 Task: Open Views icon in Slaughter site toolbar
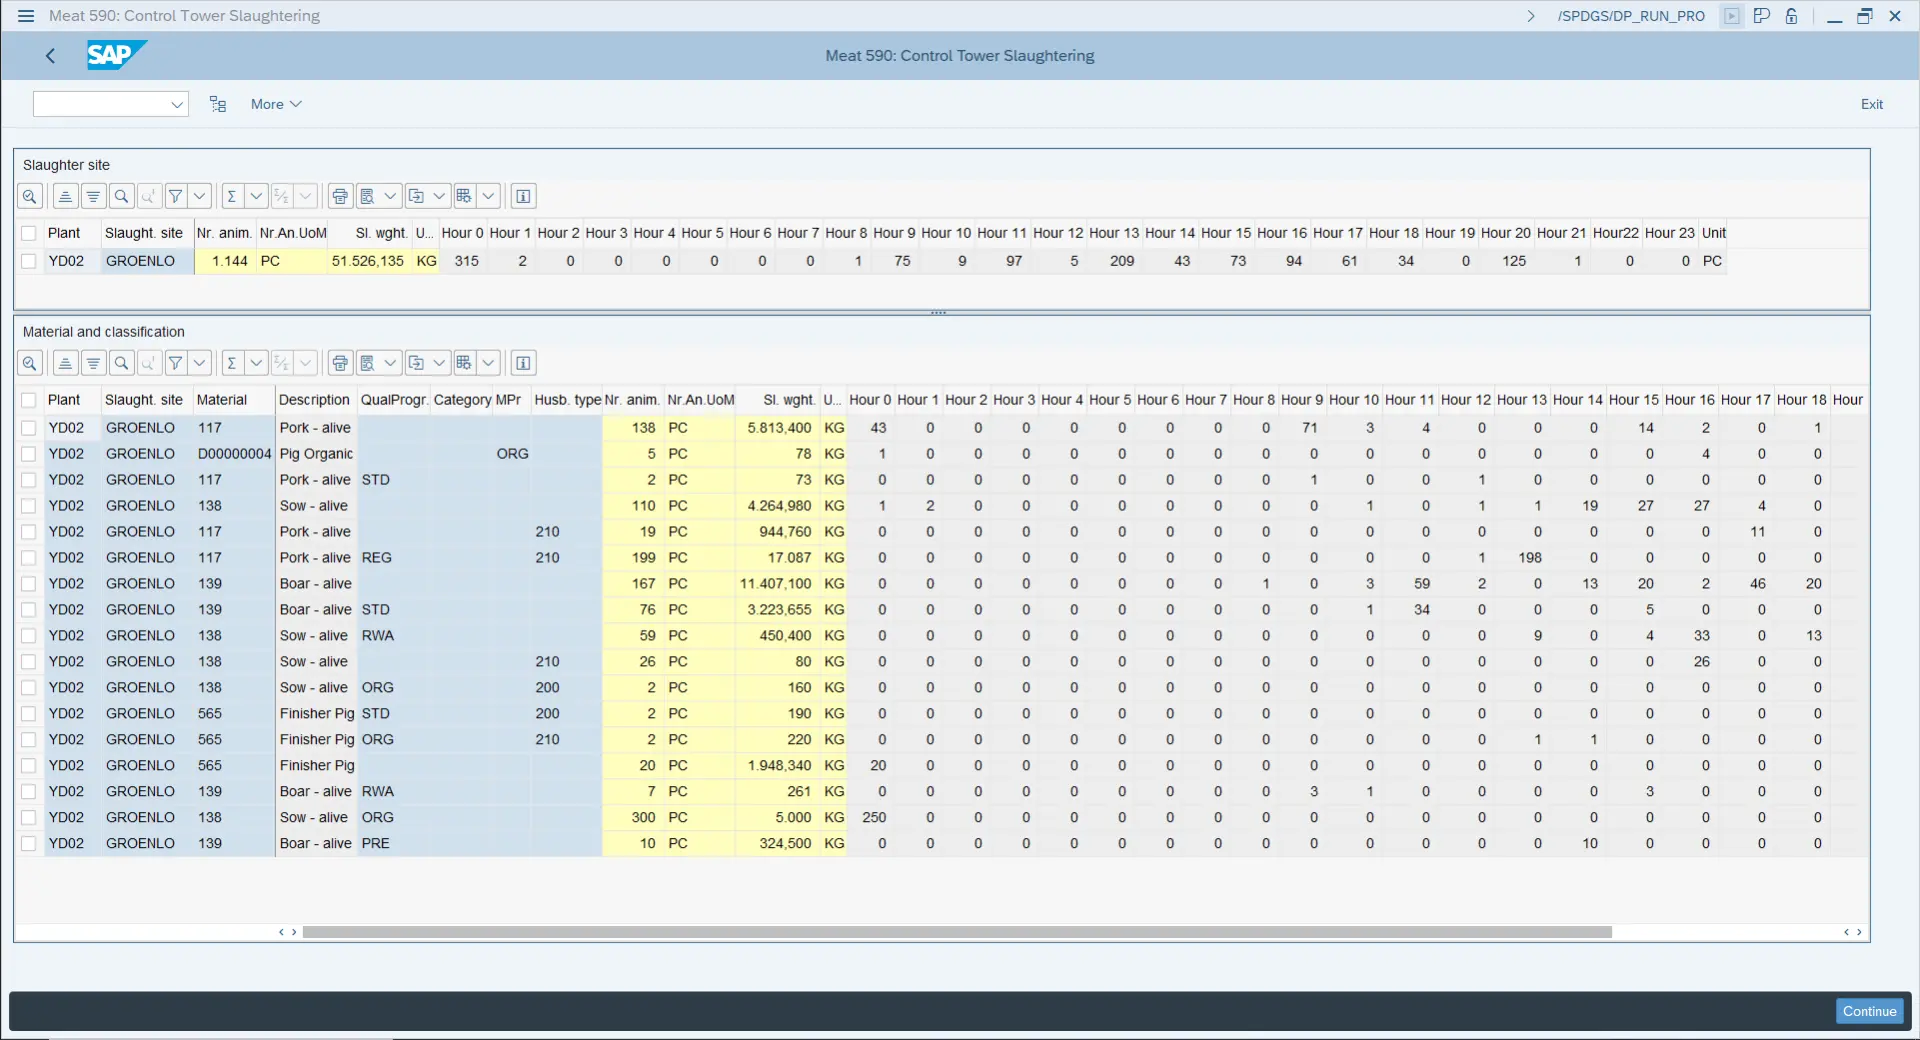[x=367, y=196]
